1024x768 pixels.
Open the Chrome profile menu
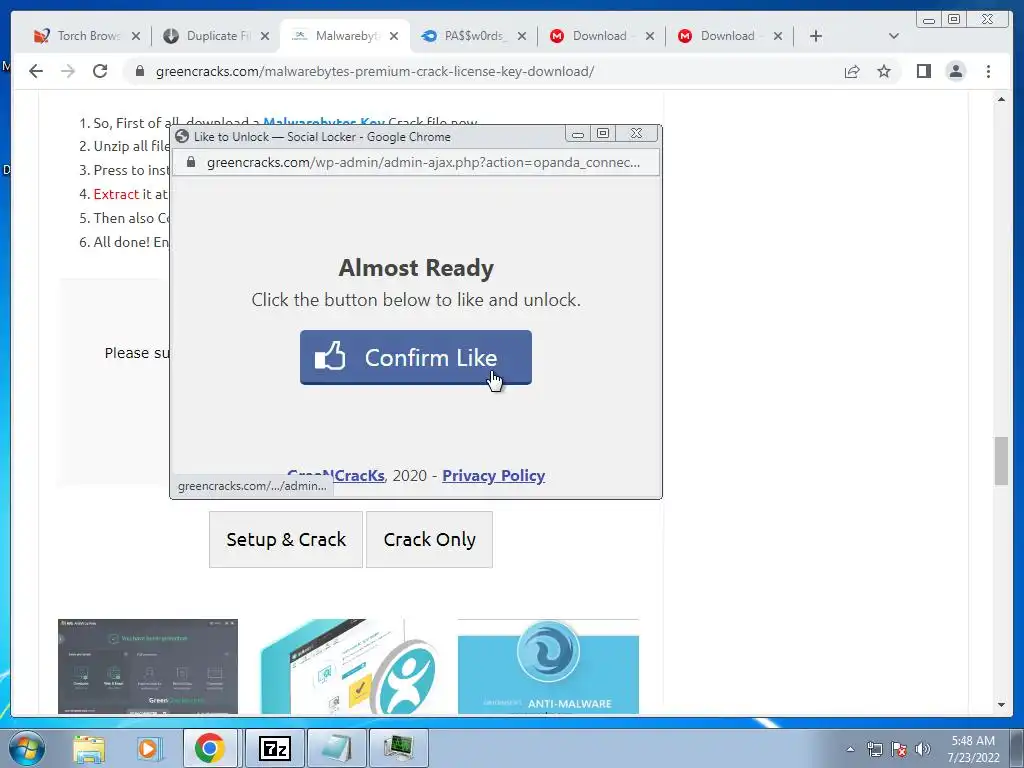click(x=955, y=71)
